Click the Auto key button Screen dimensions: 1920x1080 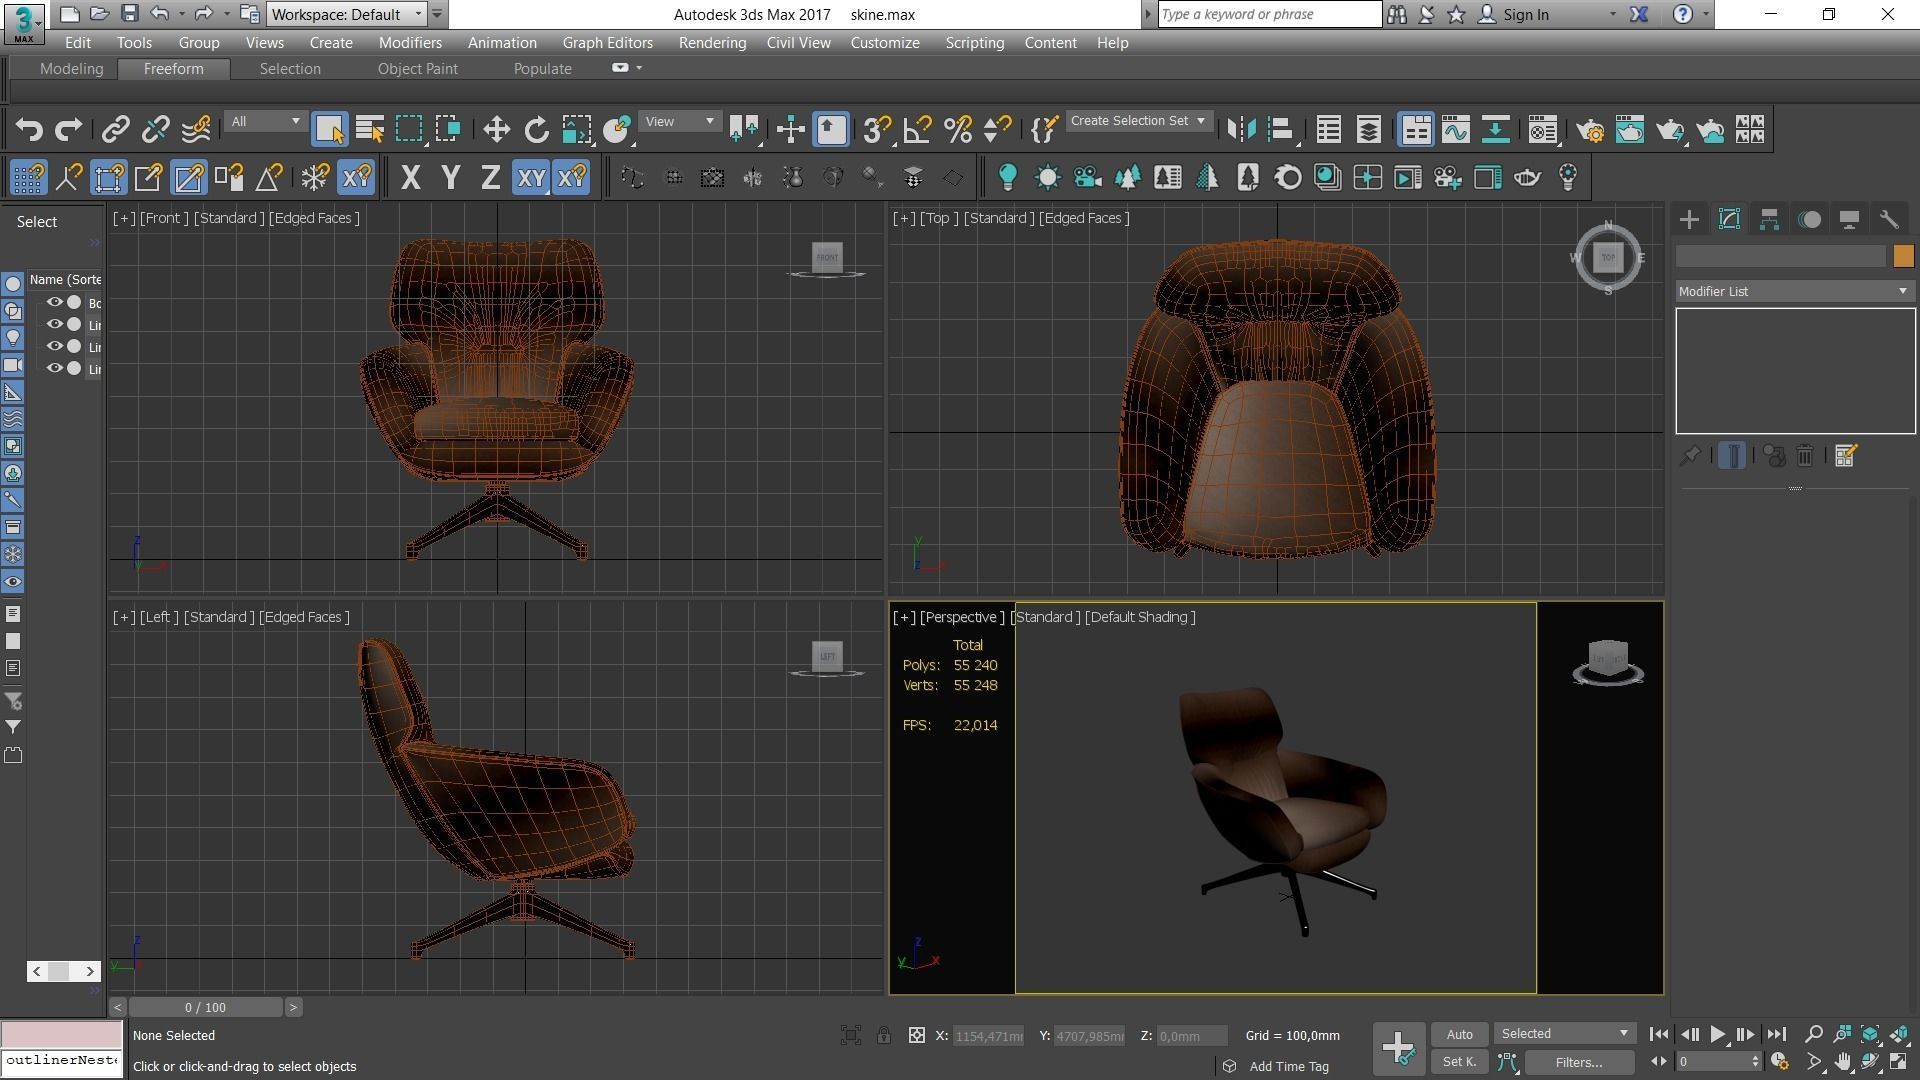coord(1459,1034)
